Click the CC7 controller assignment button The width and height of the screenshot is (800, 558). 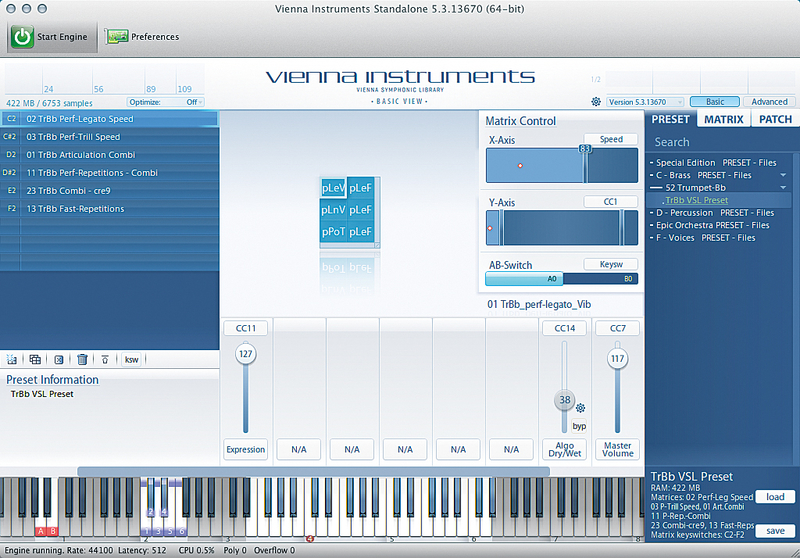coord(617,328)
